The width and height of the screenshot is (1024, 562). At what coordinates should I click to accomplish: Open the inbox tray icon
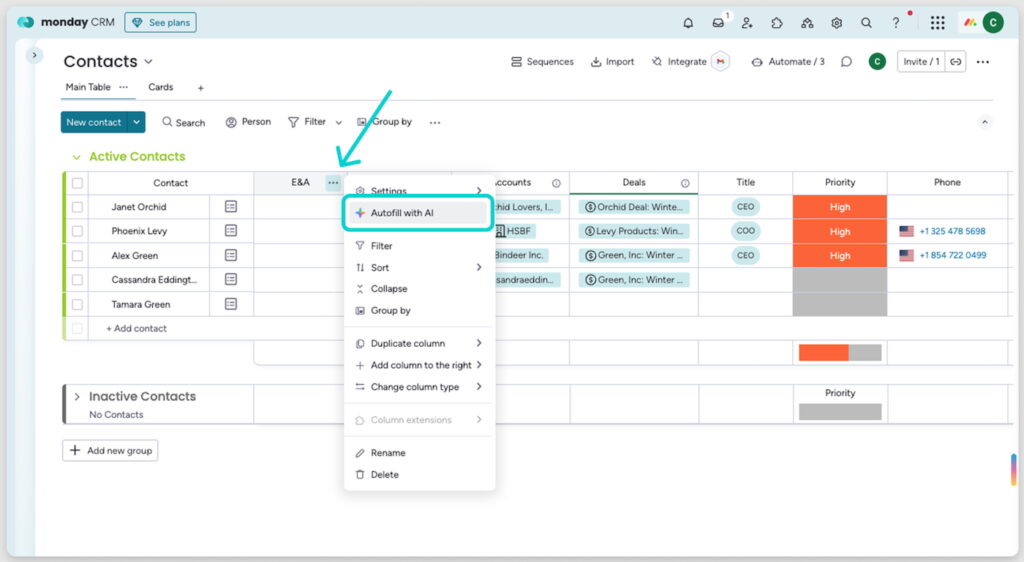coord(718,23)
